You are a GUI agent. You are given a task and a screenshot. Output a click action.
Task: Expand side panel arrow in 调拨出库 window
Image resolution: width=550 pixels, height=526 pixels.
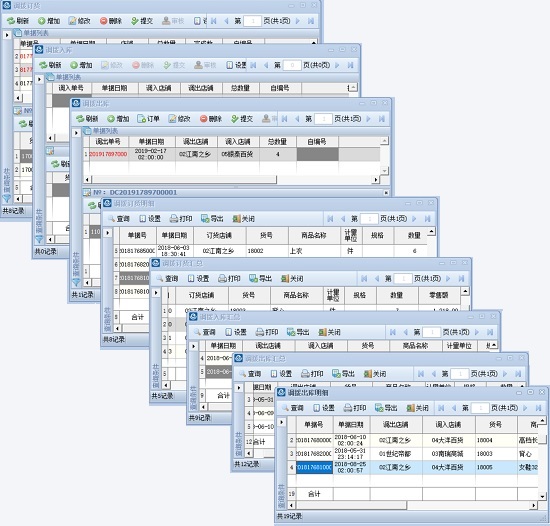76,133
